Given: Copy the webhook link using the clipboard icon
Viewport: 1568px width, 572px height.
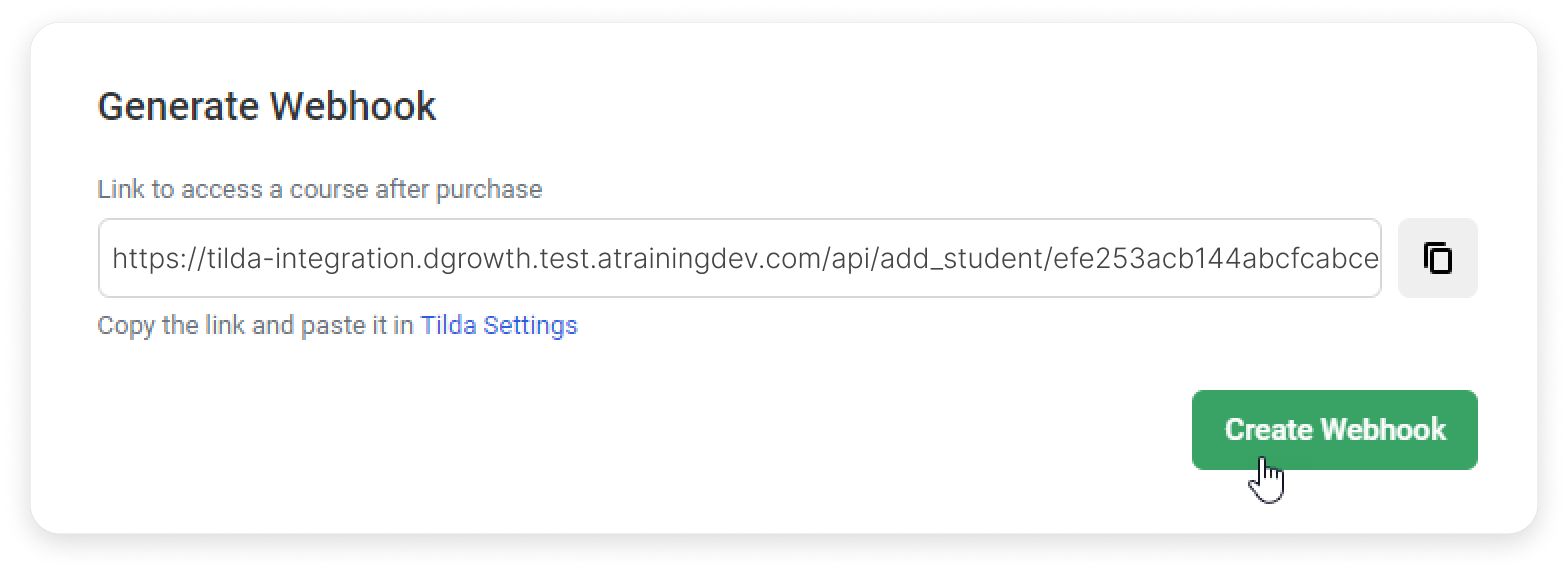Looking at the screenshot, I should [1437, 258].
